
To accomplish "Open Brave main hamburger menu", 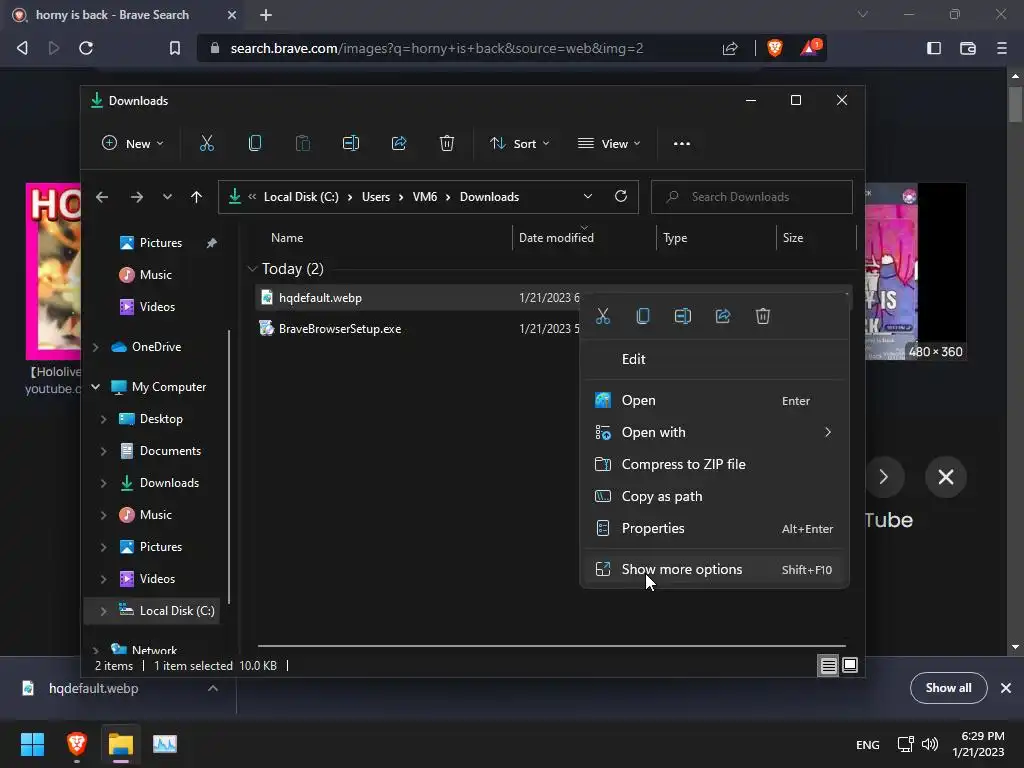I will click(1002, 48).
